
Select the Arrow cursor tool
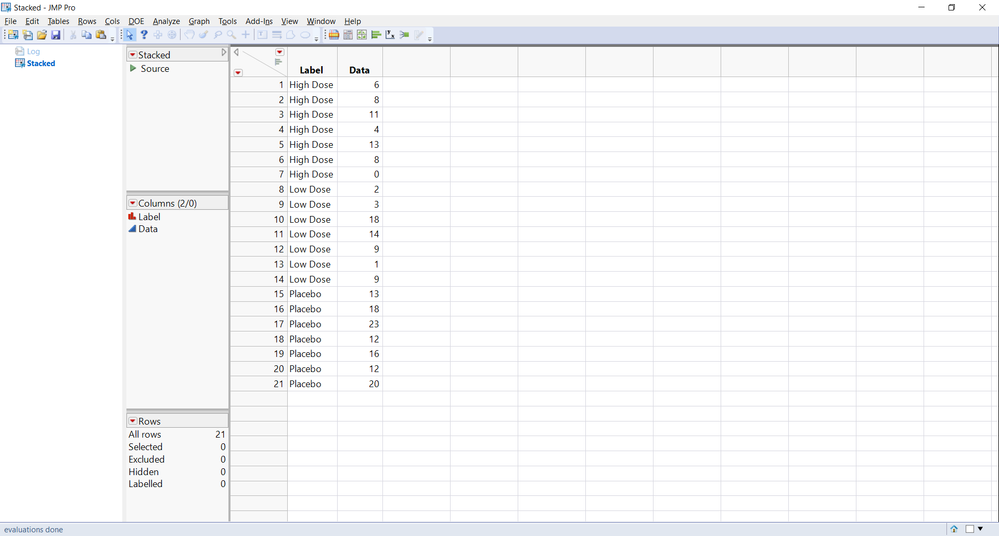tap(129, 35)
